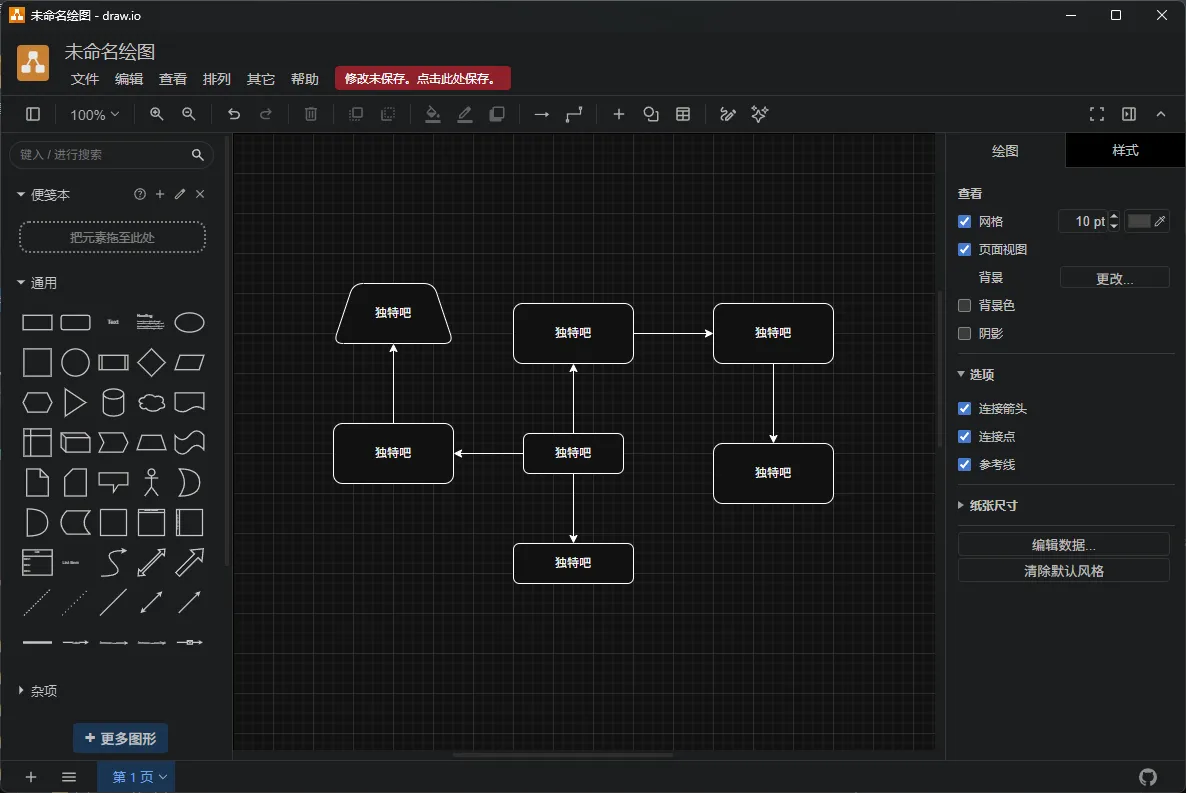Click the 清除默认风格 button
This screenshot has width=1186, height=793.
click(1063, 571)
